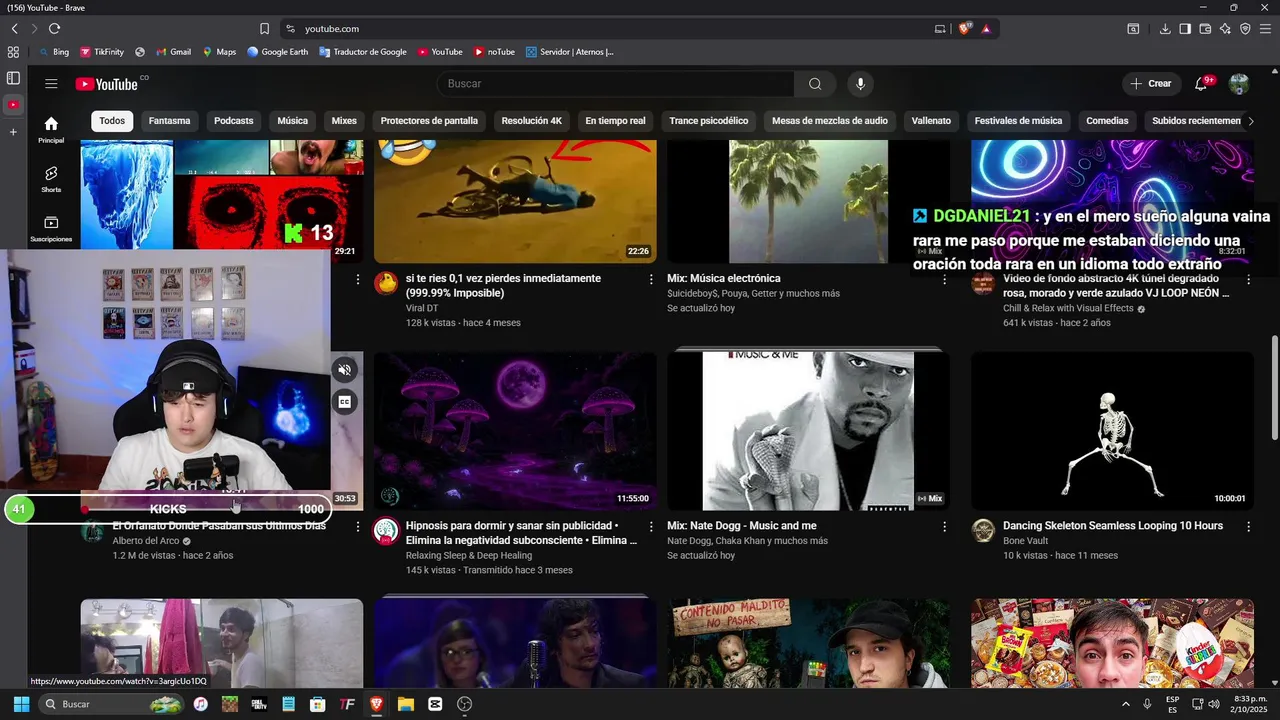Open Suscripciones from the sidebar
The height and width of the screenshot is (720, 1280).
[x=51, y=229]
